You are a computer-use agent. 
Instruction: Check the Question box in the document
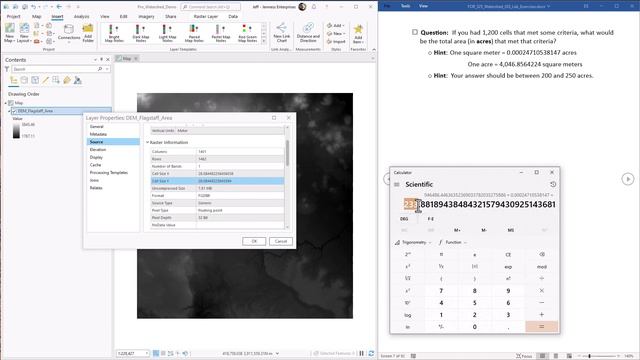click(x=415, y=32)
